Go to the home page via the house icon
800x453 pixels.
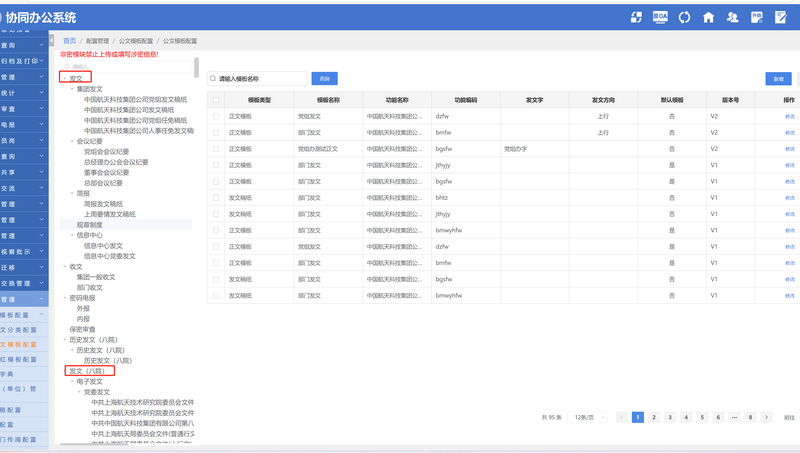tap(708, 17)
